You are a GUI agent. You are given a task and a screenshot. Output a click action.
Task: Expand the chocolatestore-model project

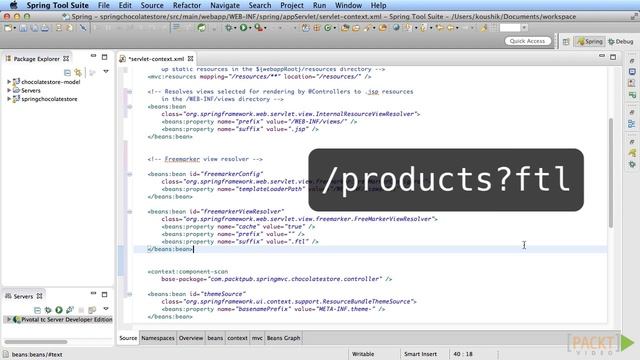click(x=9, y=82)
